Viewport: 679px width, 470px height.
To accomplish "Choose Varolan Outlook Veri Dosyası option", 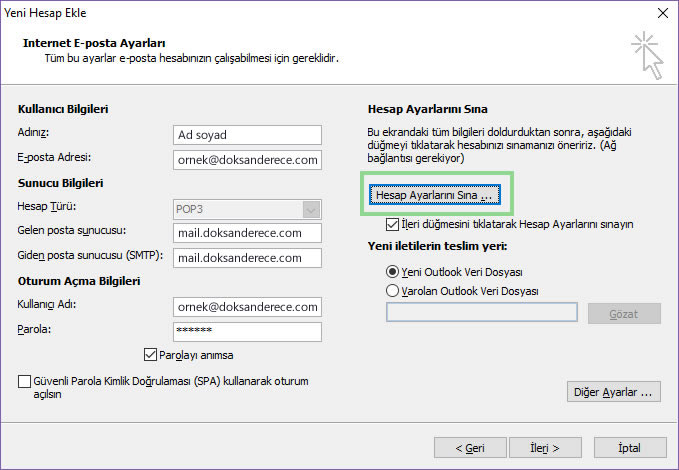I will [392, 291].
